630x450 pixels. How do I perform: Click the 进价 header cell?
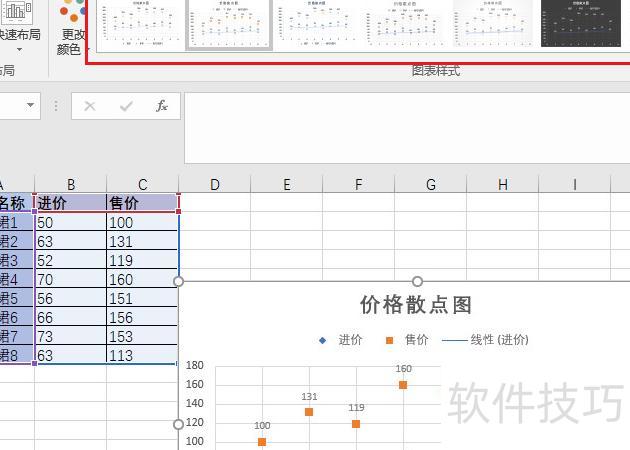(71, 203)
